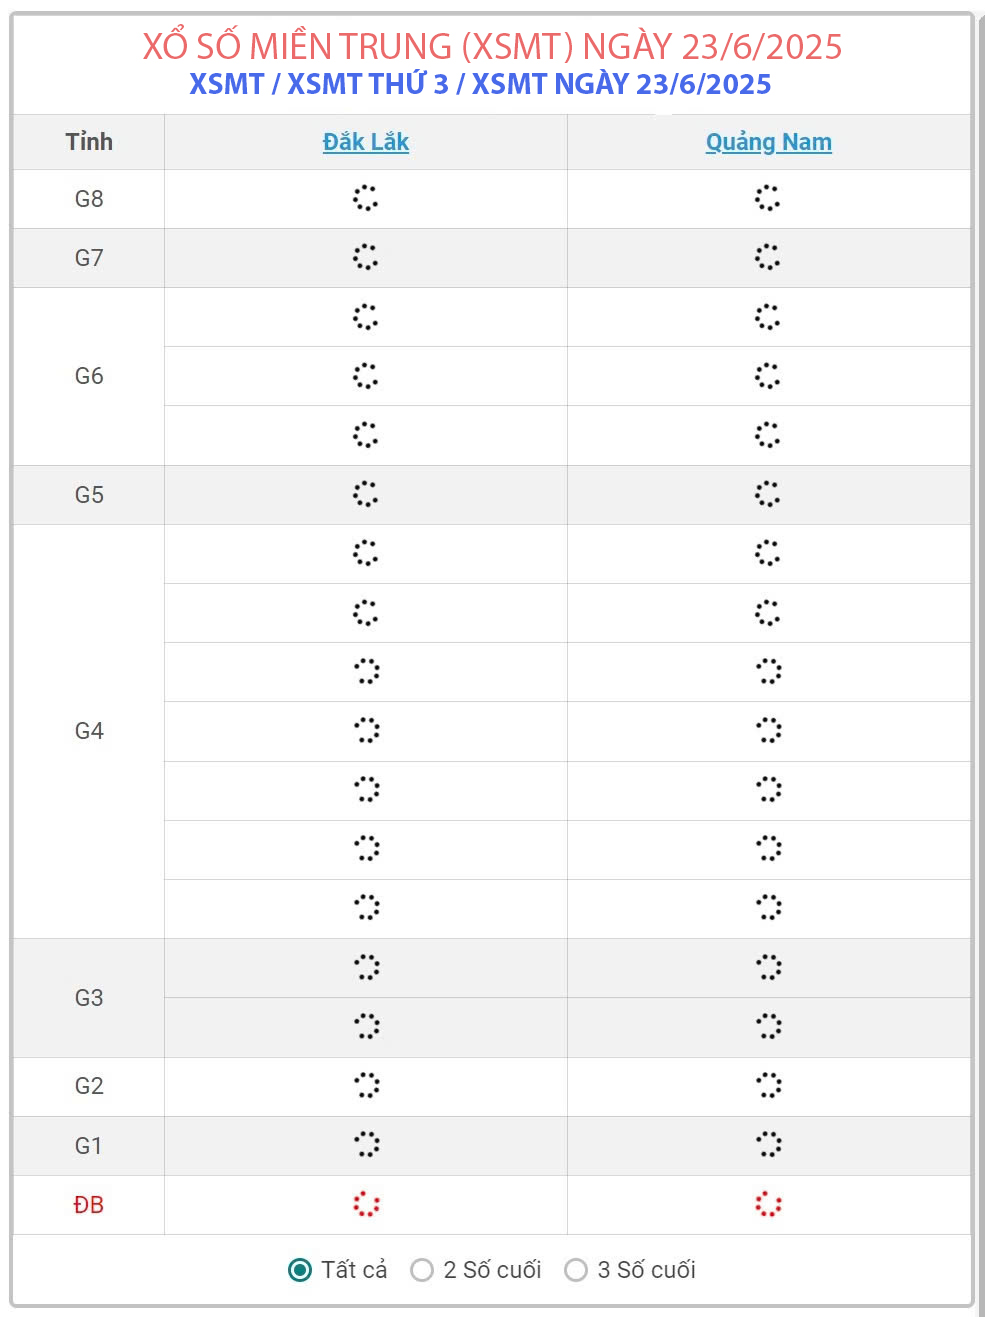Click the G6 prize row label

(89, 376)
